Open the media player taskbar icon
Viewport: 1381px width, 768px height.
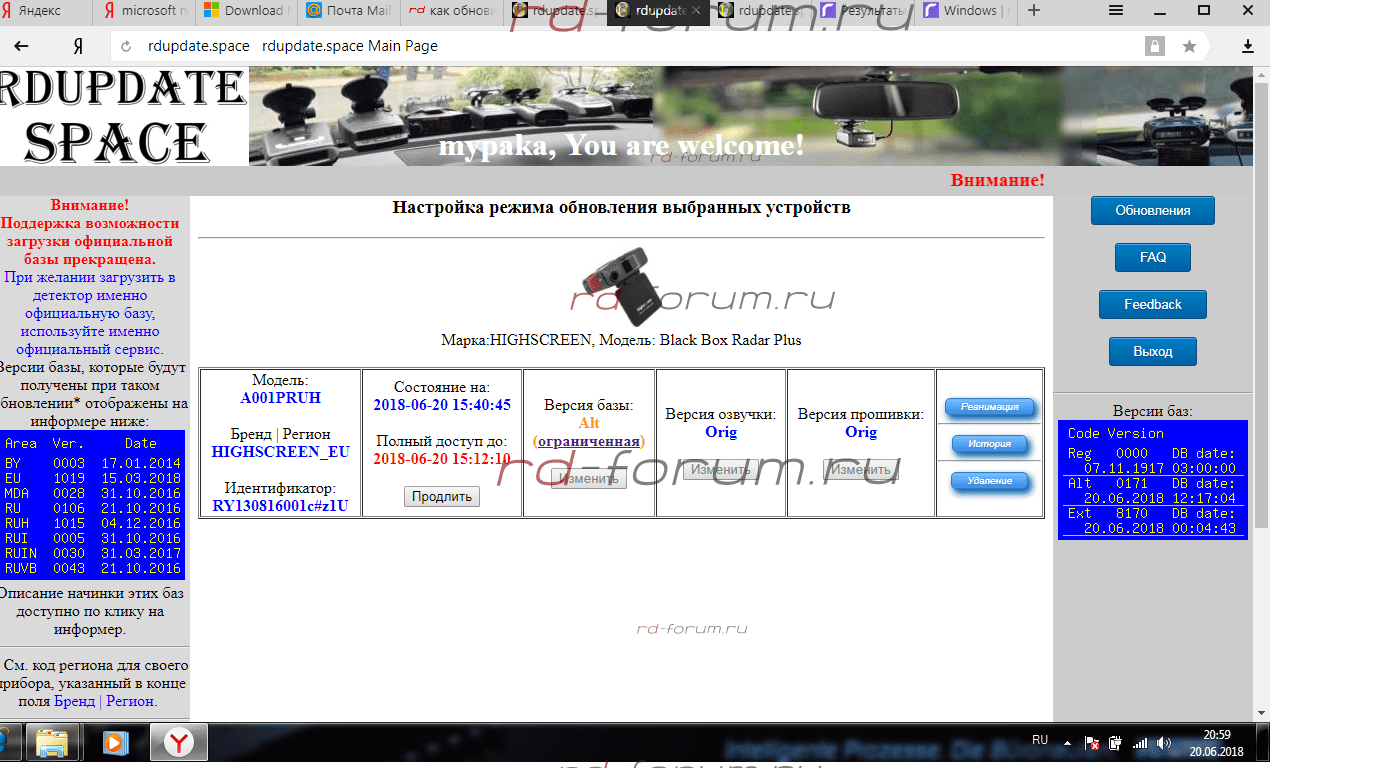(x=116, y=743)
